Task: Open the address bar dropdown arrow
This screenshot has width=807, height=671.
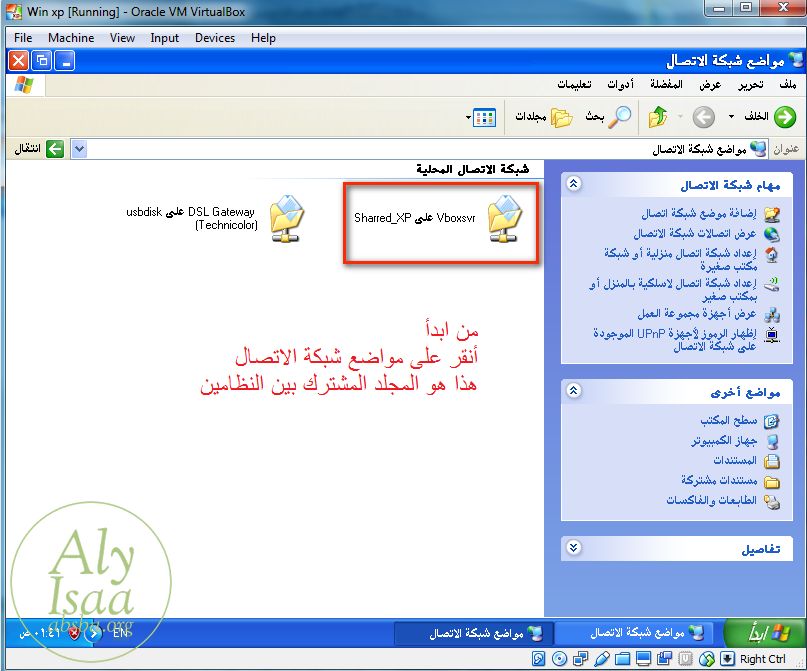Action: click(x=80, y=149)
